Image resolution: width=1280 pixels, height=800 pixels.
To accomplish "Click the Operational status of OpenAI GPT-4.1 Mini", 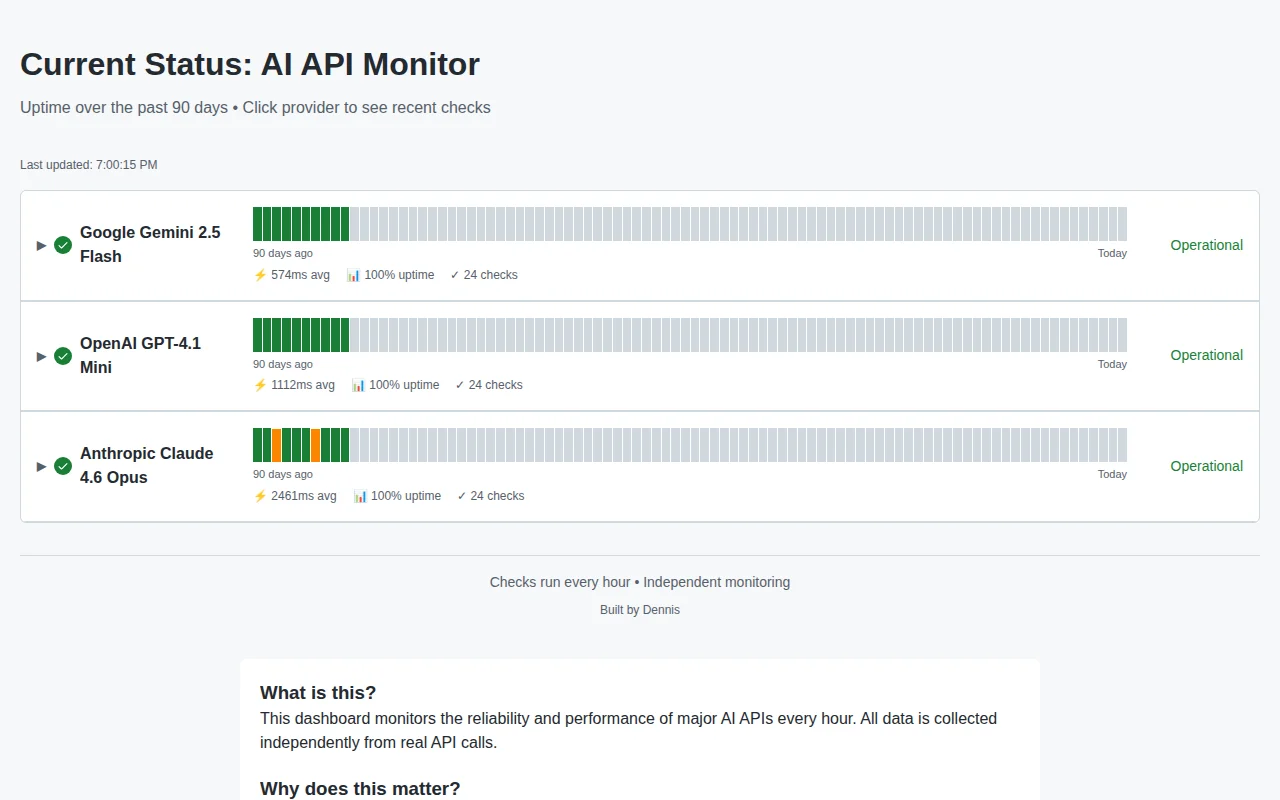I will (1207, 355).
